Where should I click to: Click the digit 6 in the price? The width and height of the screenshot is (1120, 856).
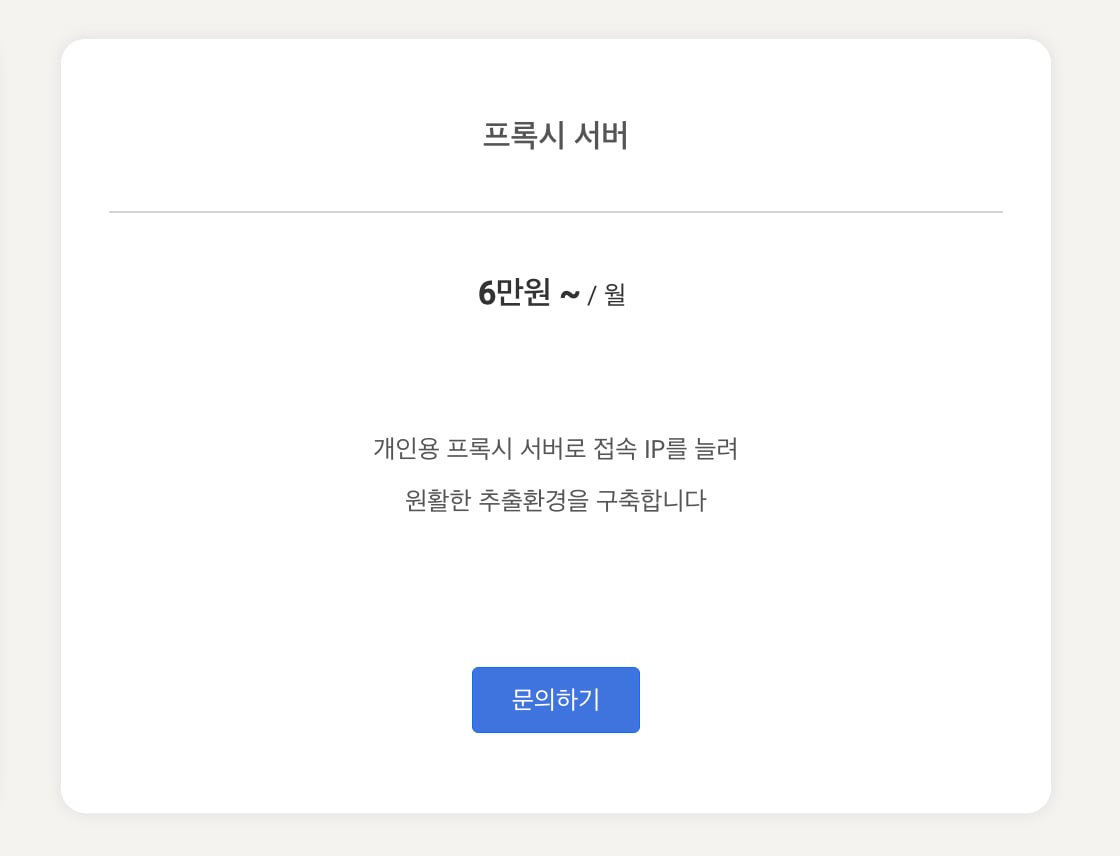(487, 294)
